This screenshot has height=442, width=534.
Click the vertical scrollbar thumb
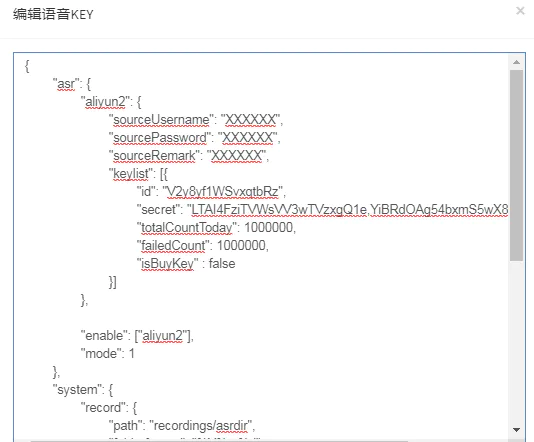pyautogui.click(x=516, y=165)
